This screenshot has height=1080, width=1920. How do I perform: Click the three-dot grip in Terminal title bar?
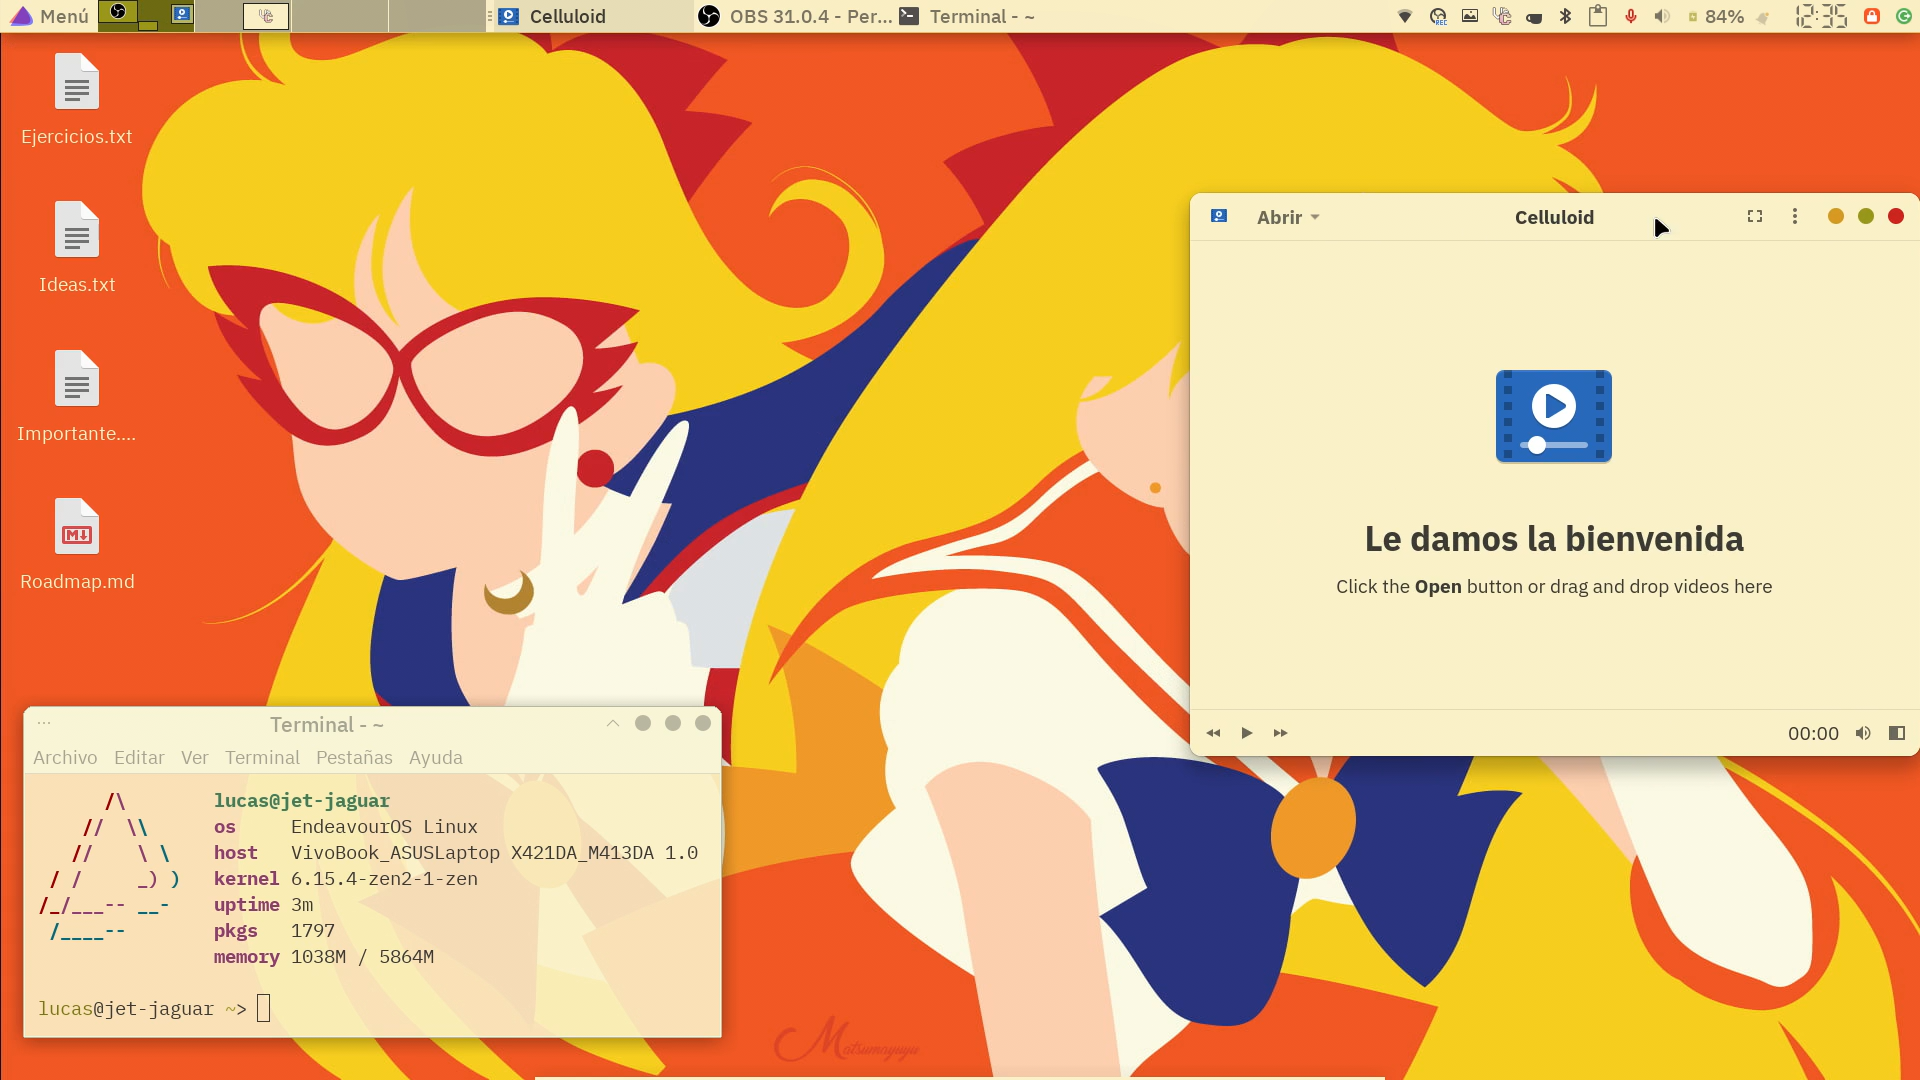44,722
